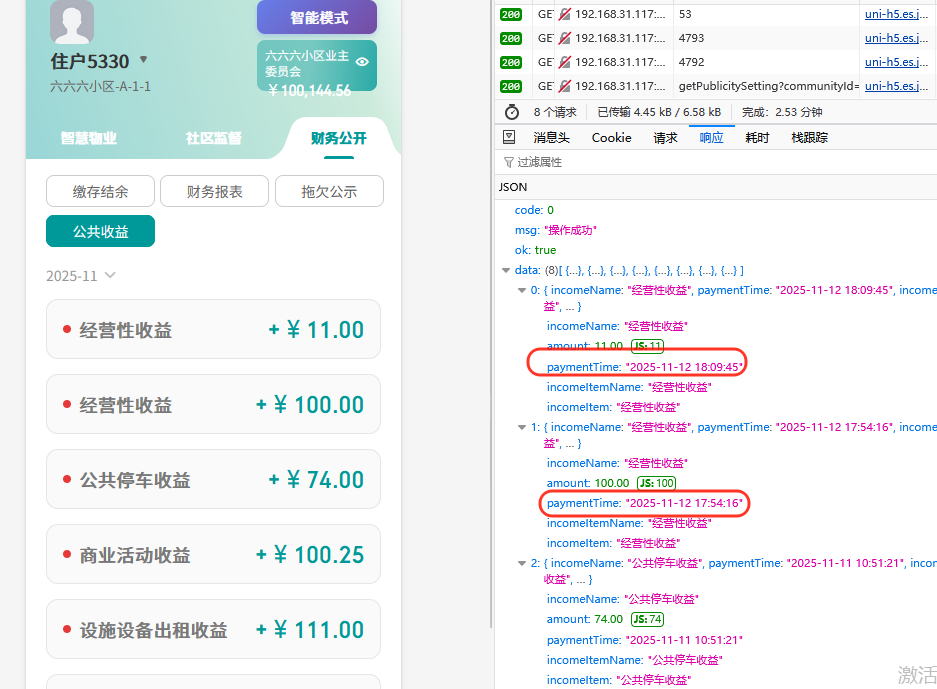Image resolution: width=937 pixels, height=689 pixels.
Task: Click the JS:100 badge next to amount
Action: (656, 483)
